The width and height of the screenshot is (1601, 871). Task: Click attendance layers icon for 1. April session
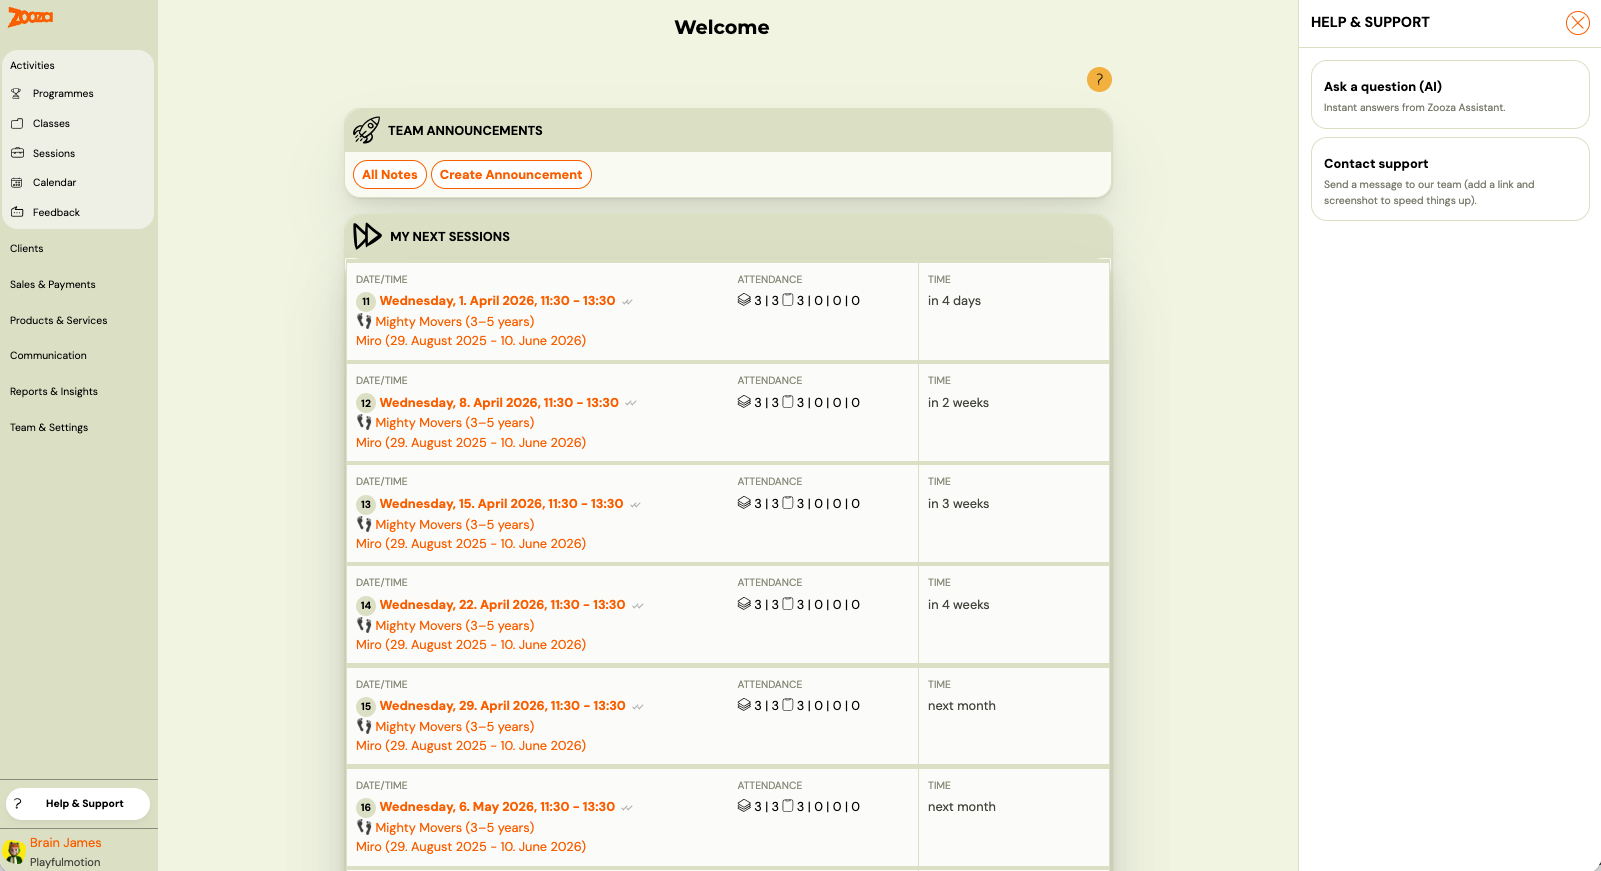click(x=744, y=300)
